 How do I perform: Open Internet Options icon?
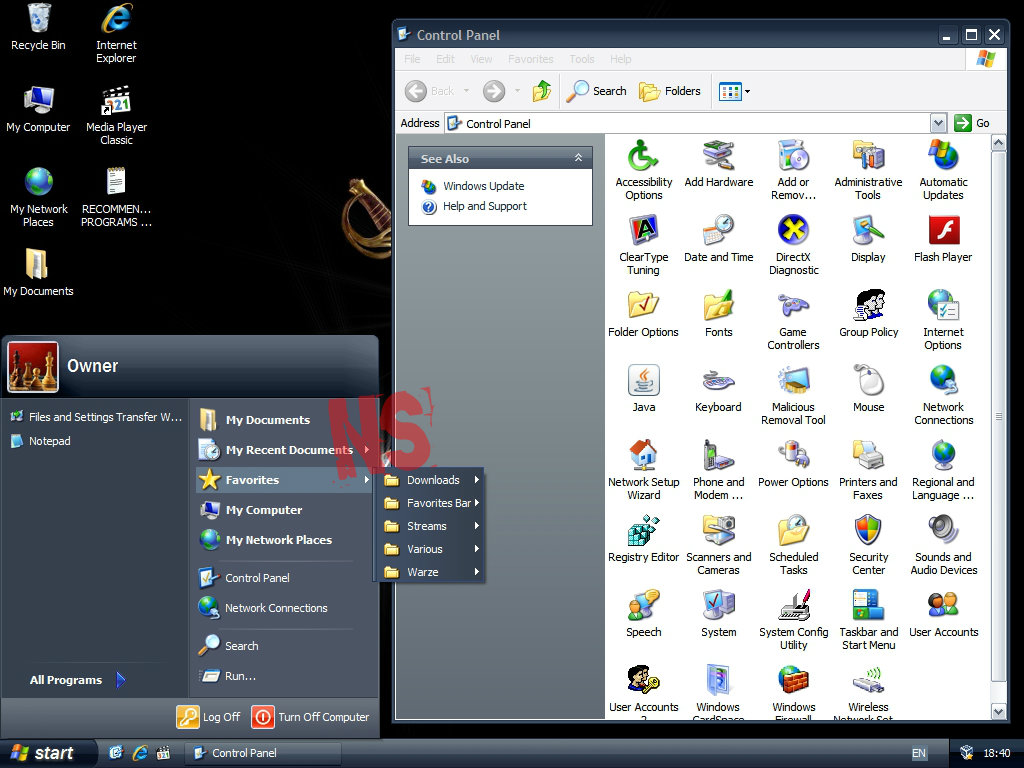[x=943, y=320]
